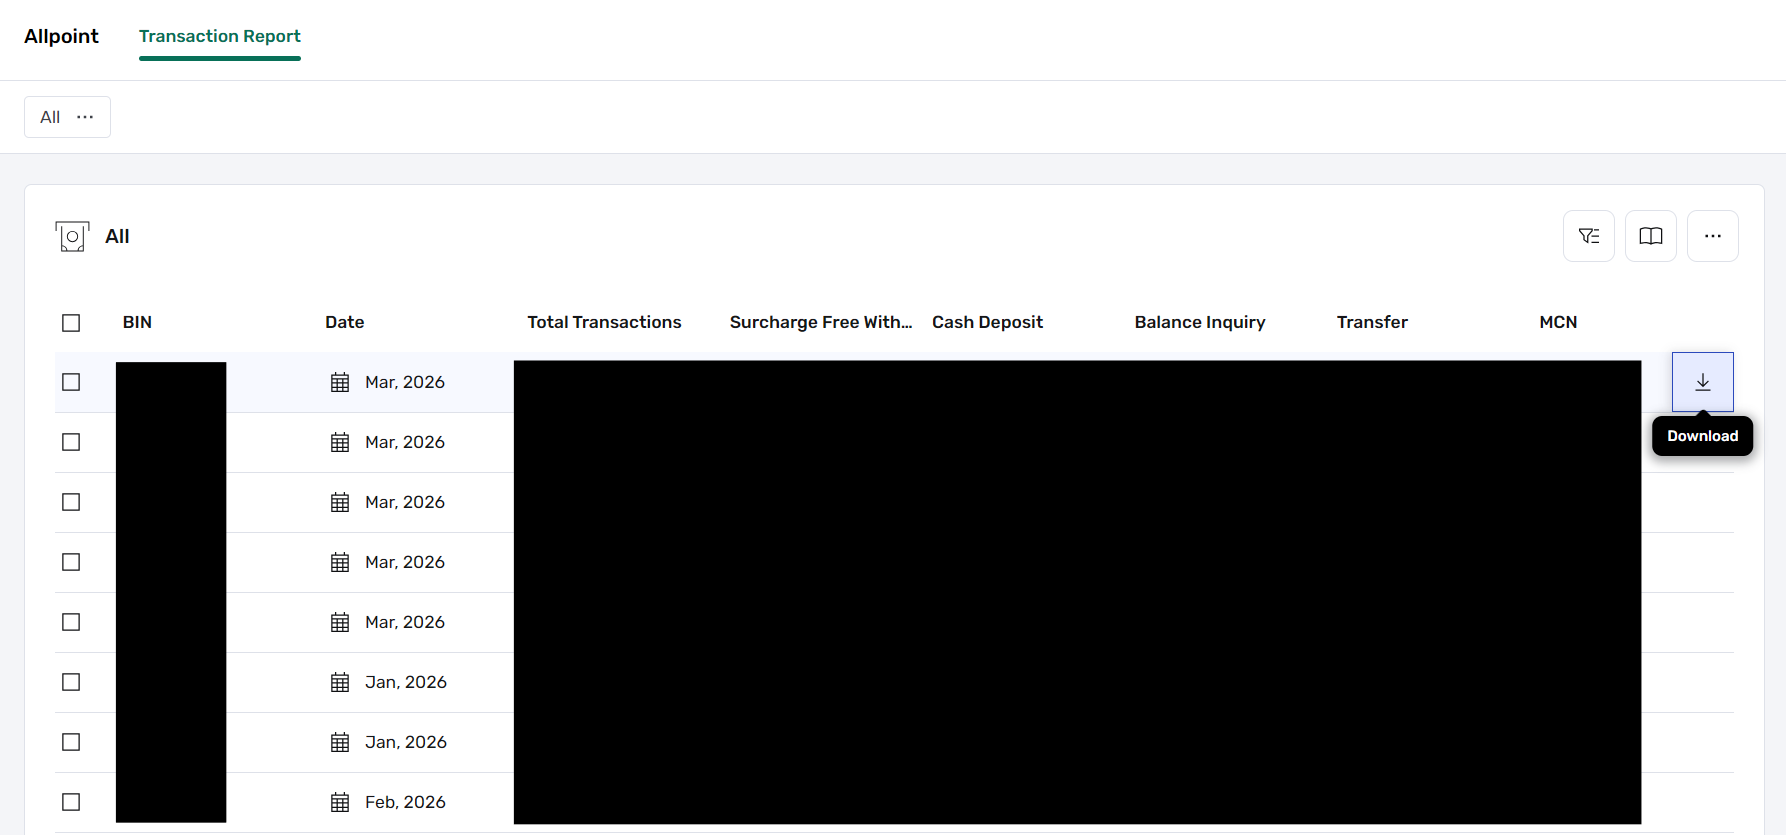1786x835 pixels.
Task: Click the Cash Deposit column header
Action: pos(987,322)
